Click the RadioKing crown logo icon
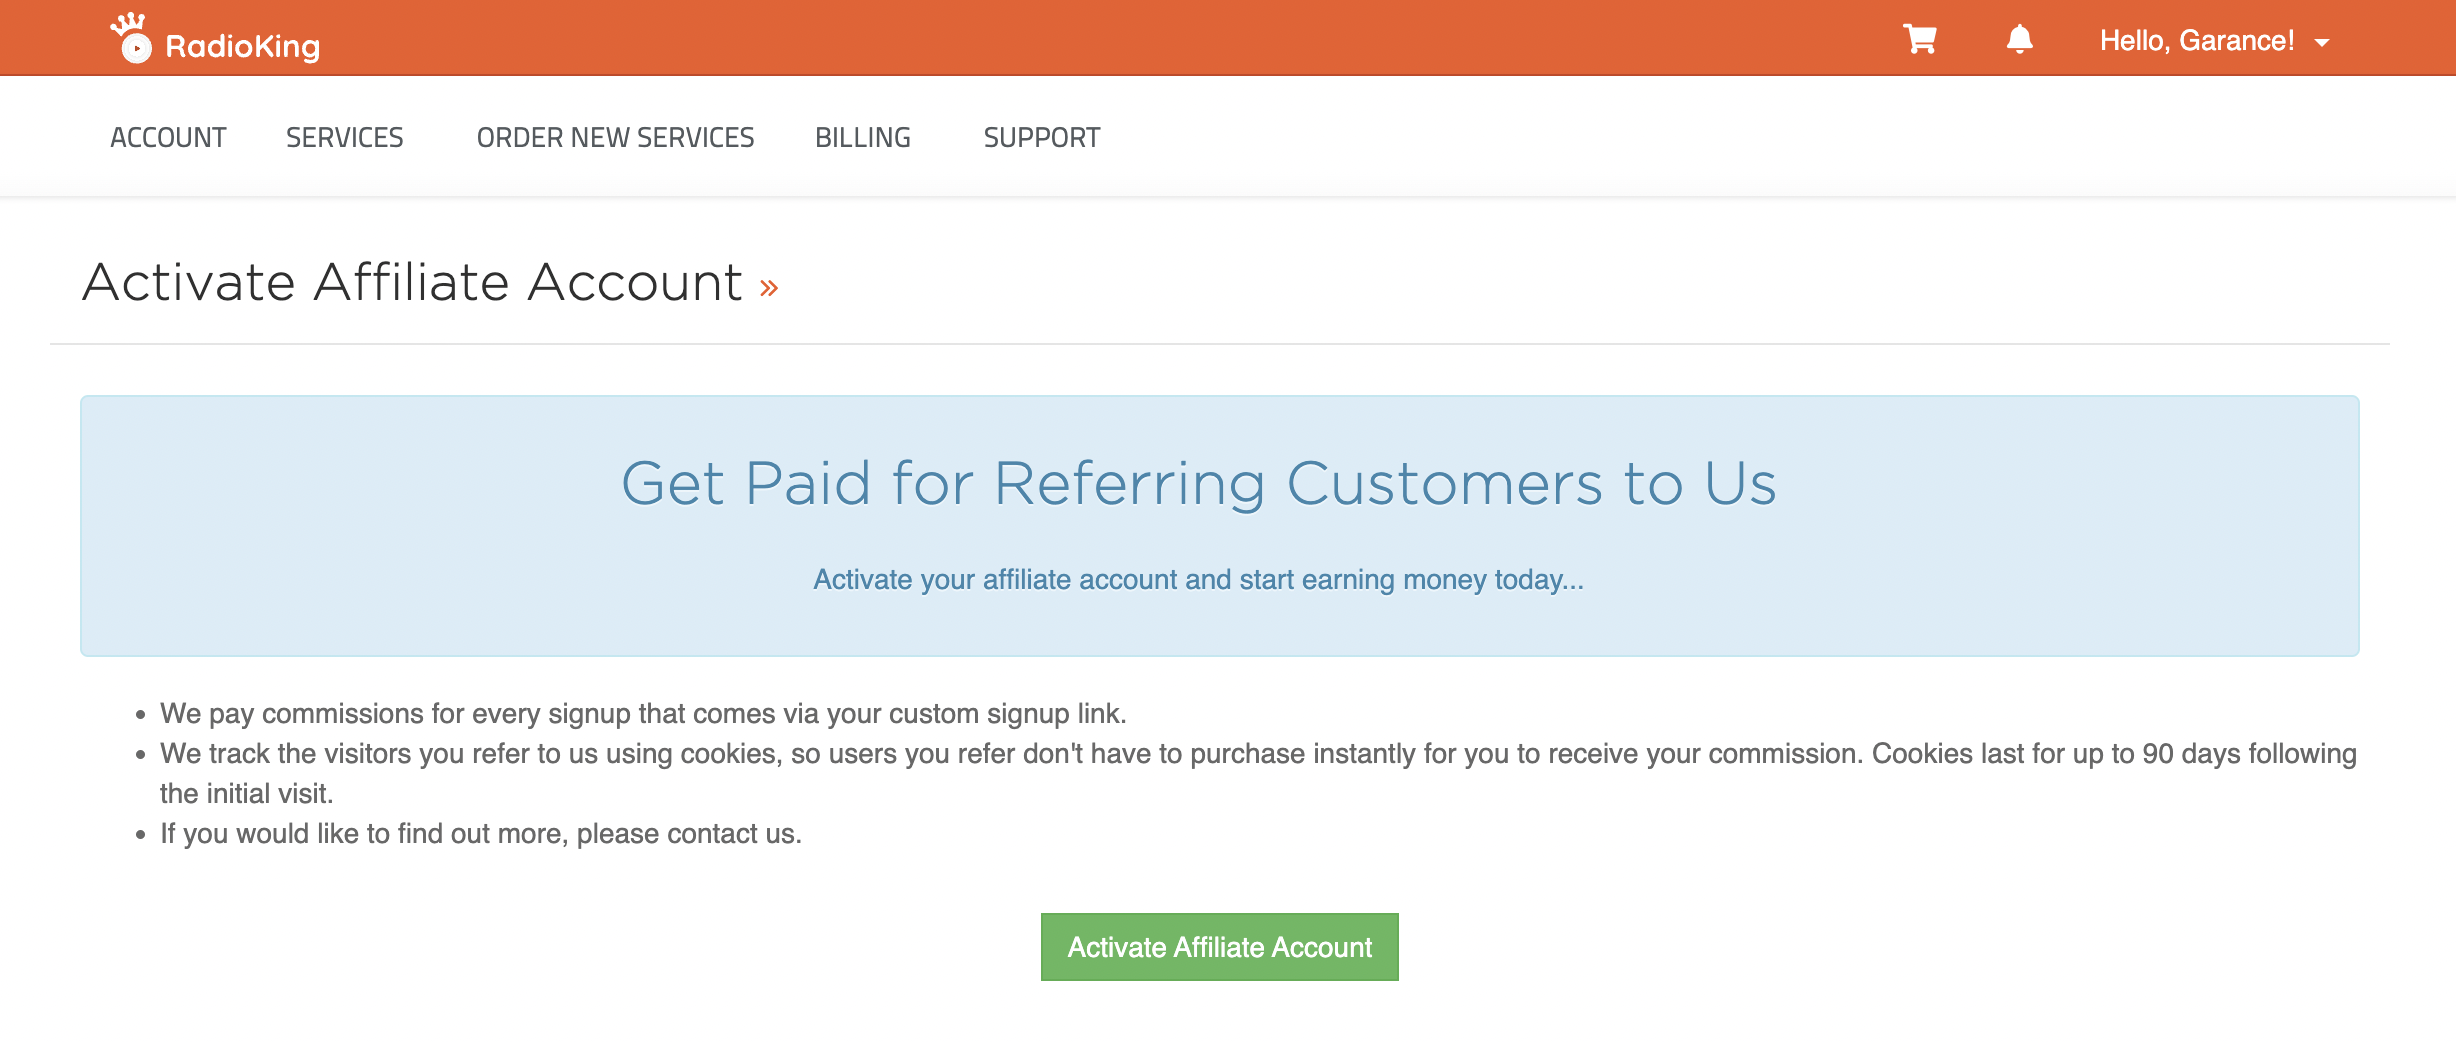 click(x=131, y=38)
